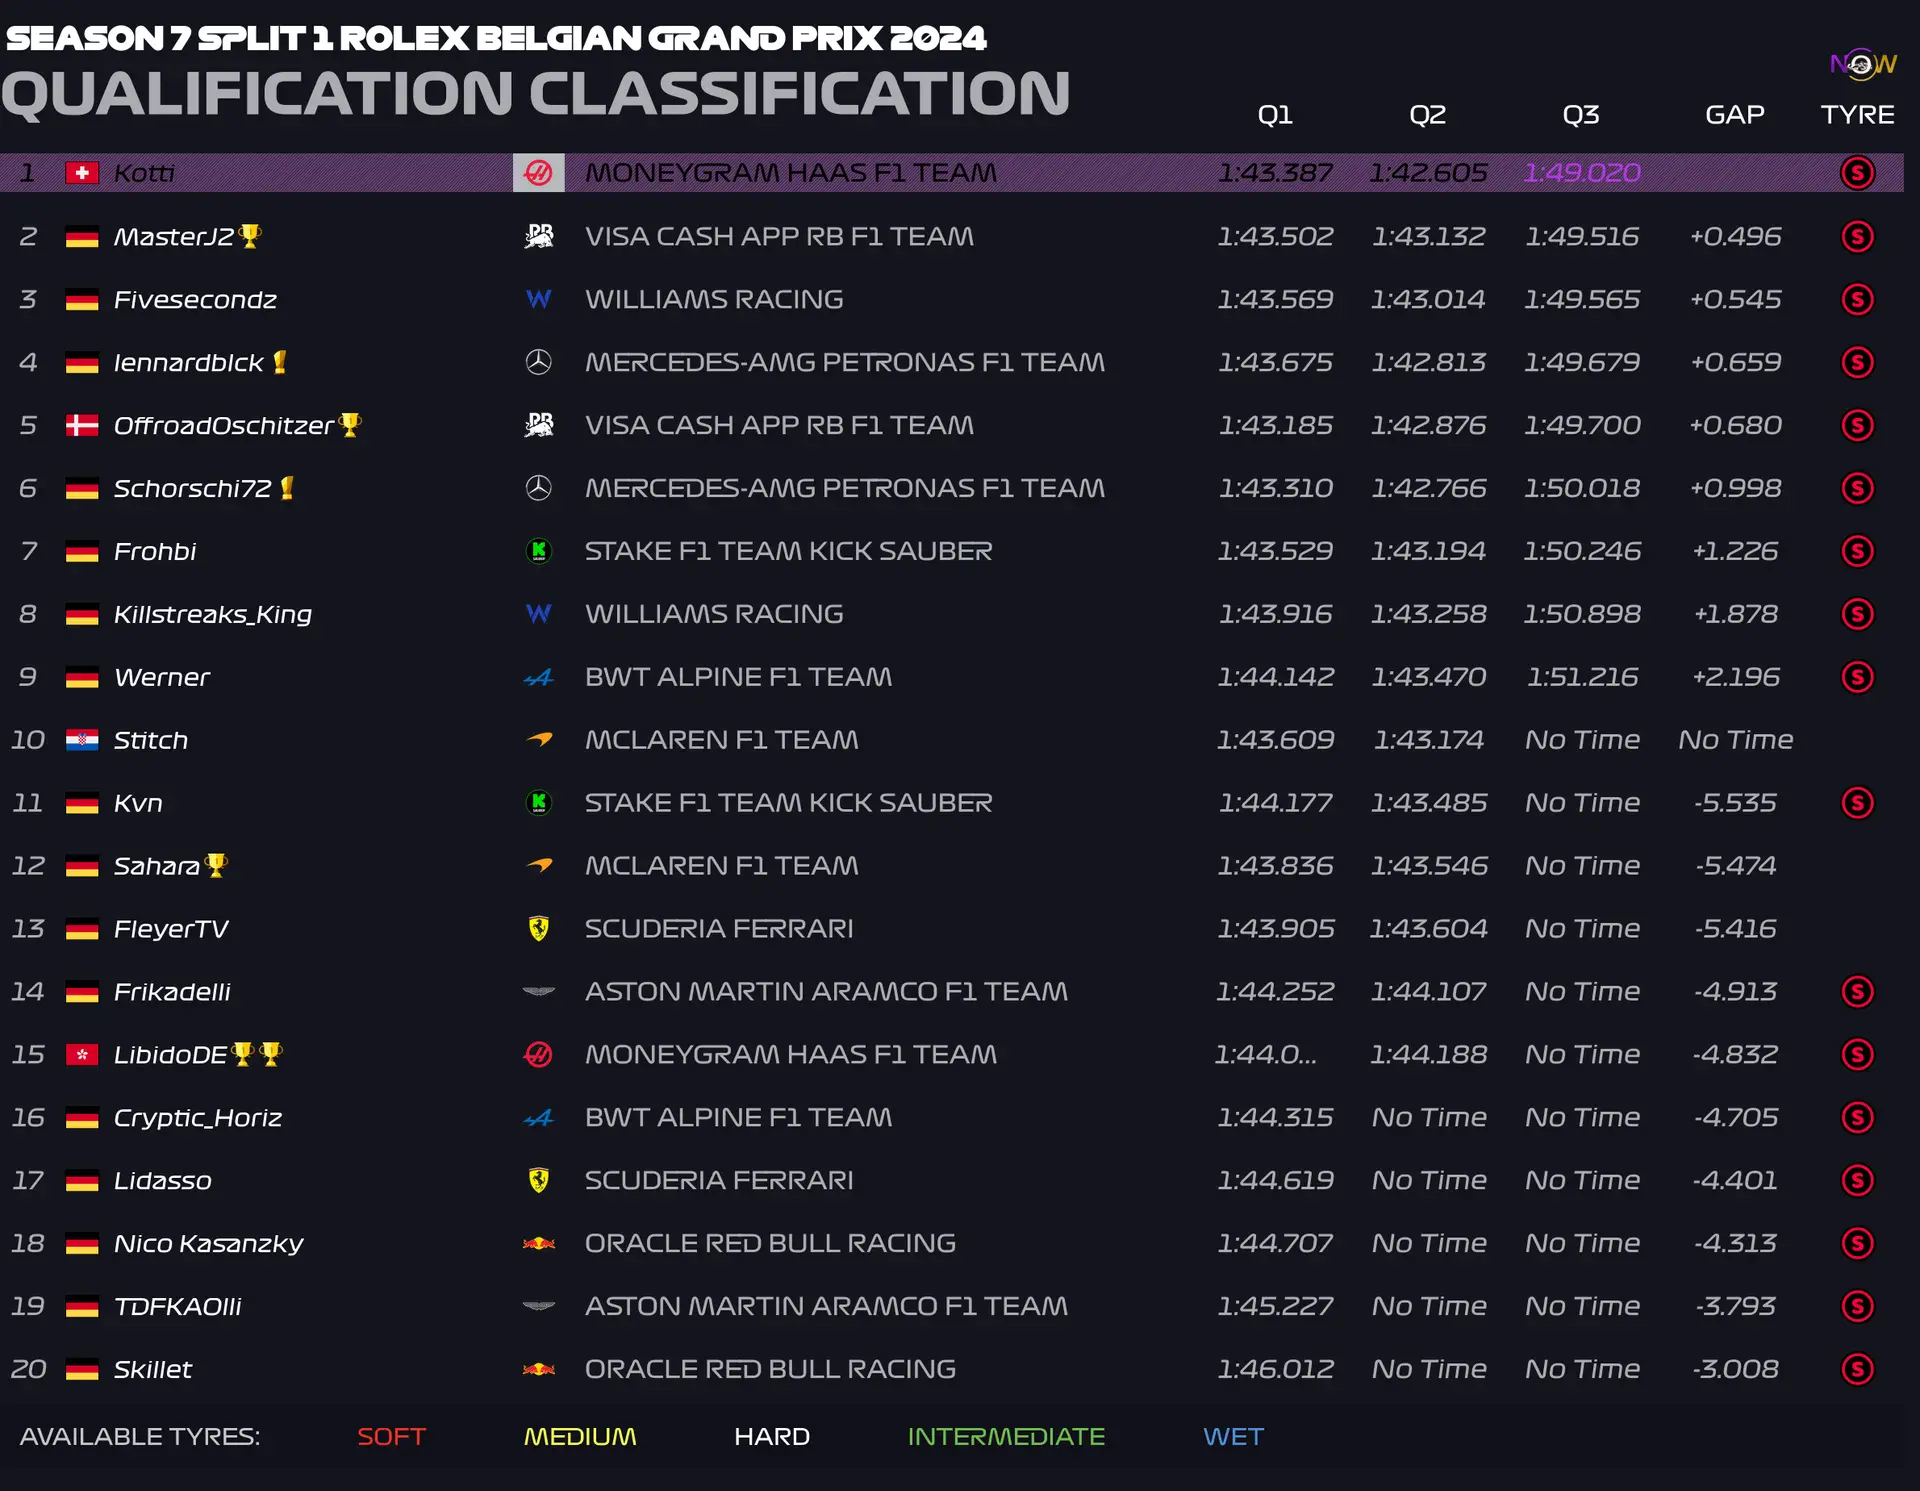The image size is (1920, 1491).
Task: Click the Ferrari shield logo beside FleyerTV
Action: [538, 929]
